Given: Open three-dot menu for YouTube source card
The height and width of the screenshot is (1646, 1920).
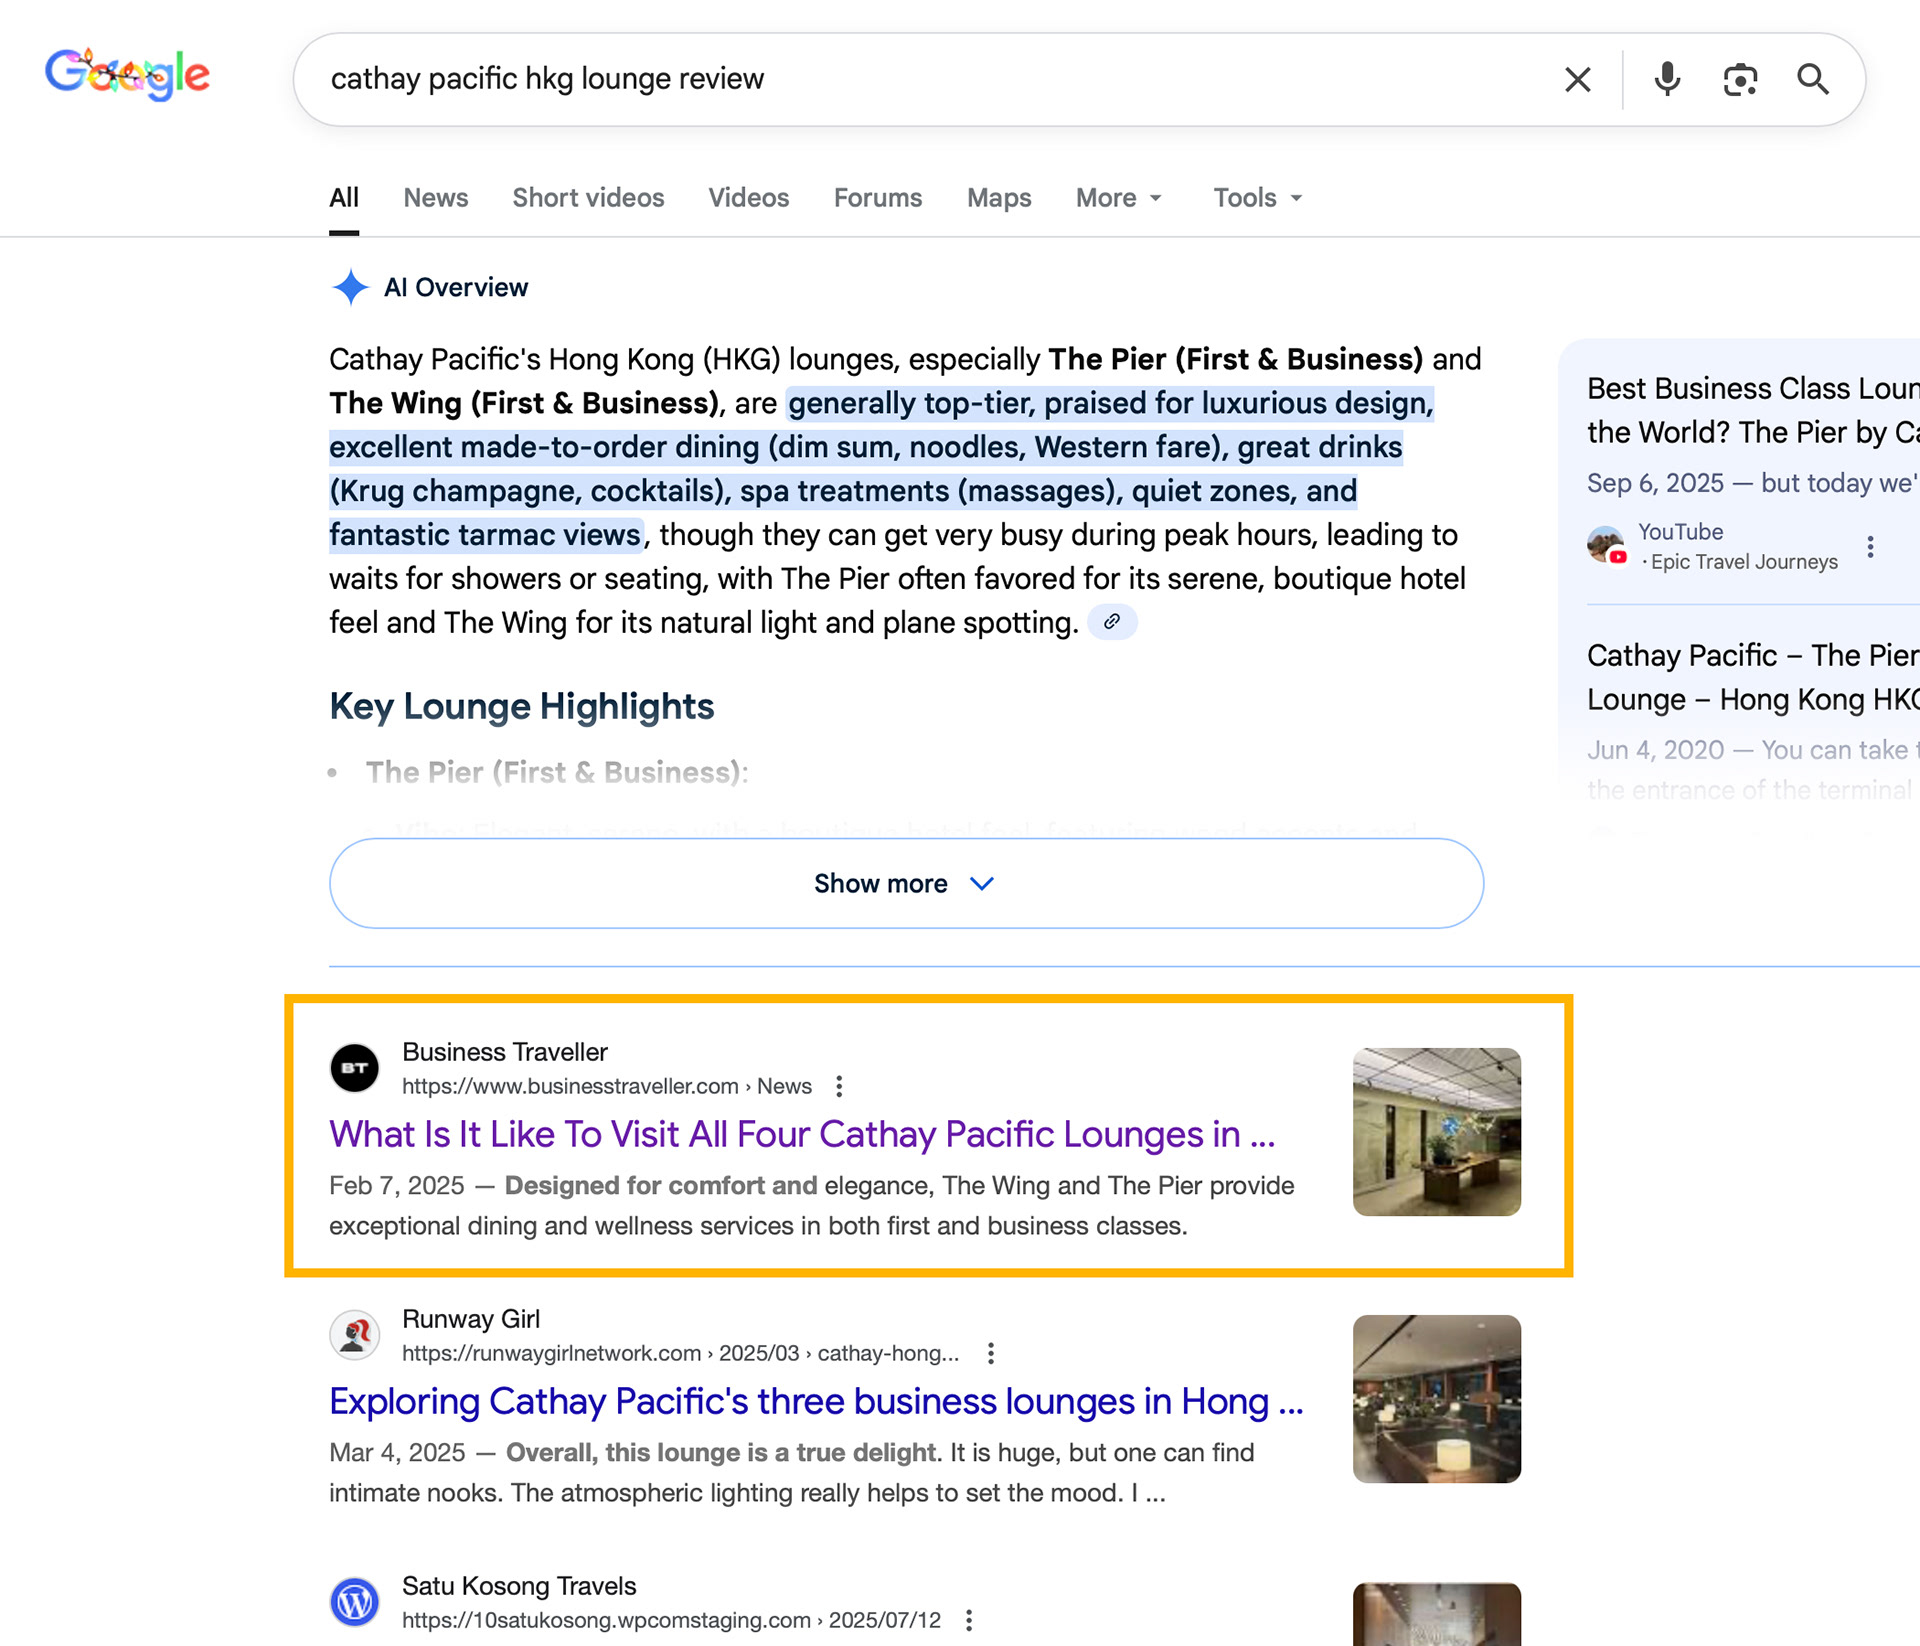Looking at the screenshot, I should [1869, 546].
